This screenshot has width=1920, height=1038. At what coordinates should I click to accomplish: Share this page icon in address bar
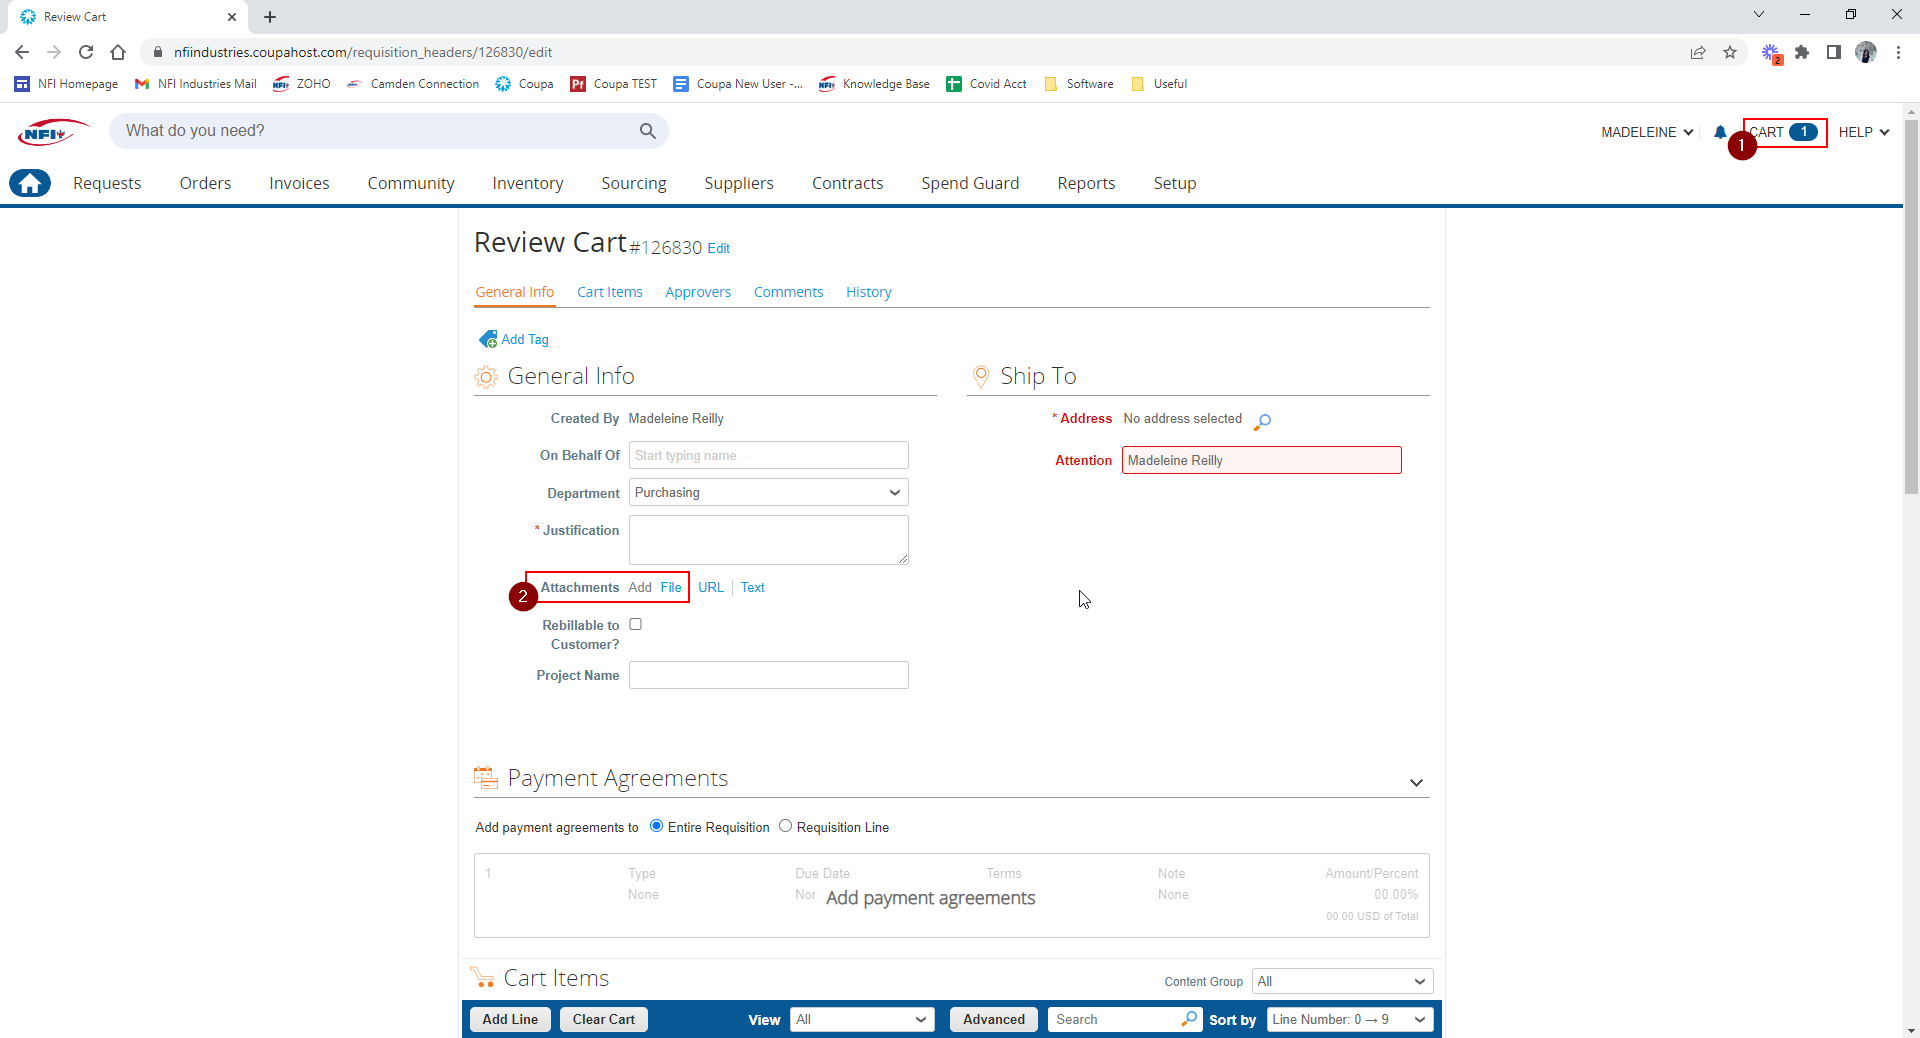click(1698, 52)
